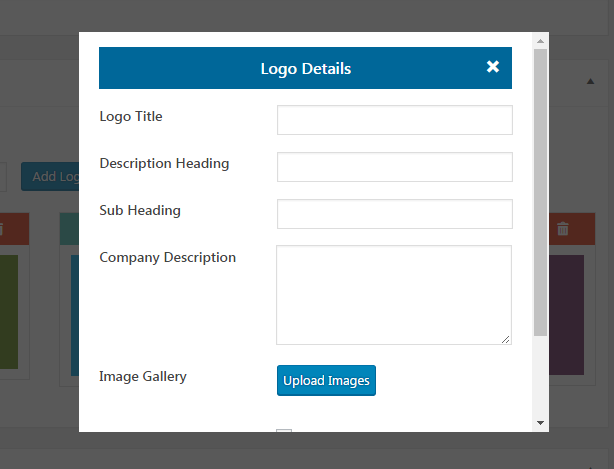
Task: Click the Logo Details header title
Action: [306, 69]
